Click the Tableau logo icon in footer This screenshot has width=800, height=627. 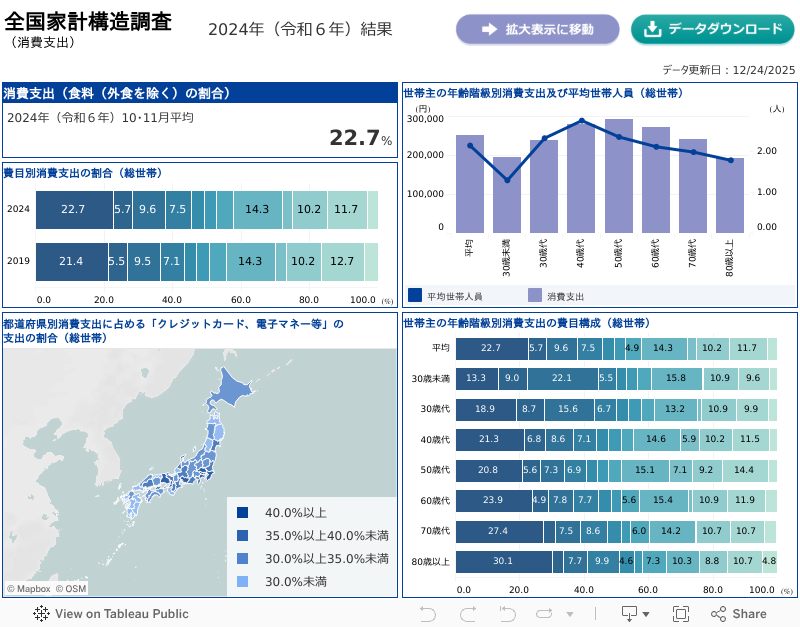[x=42, y=613]
